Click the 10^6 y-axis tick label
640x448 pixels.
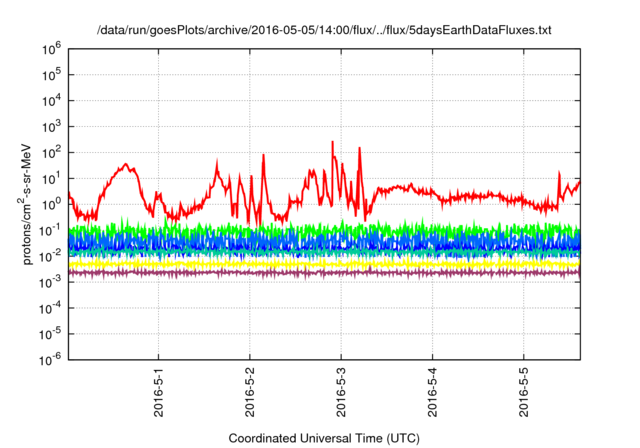coord(51,49)
